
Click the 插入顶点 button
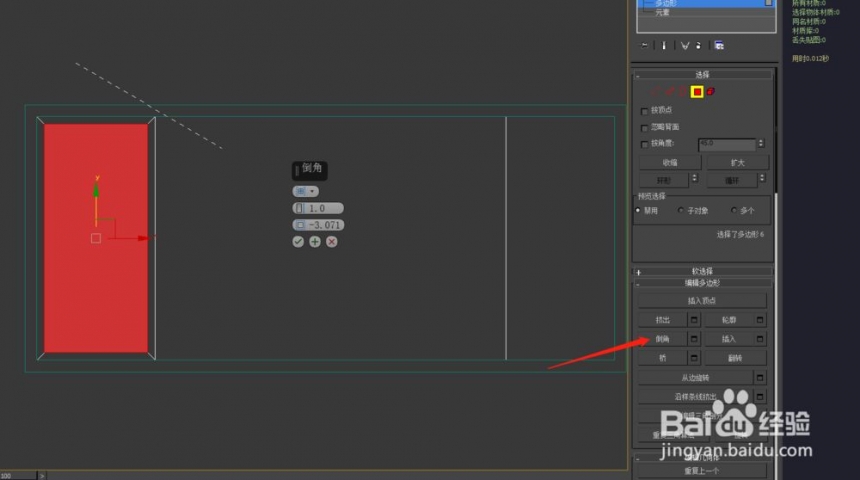pos(702,301)
